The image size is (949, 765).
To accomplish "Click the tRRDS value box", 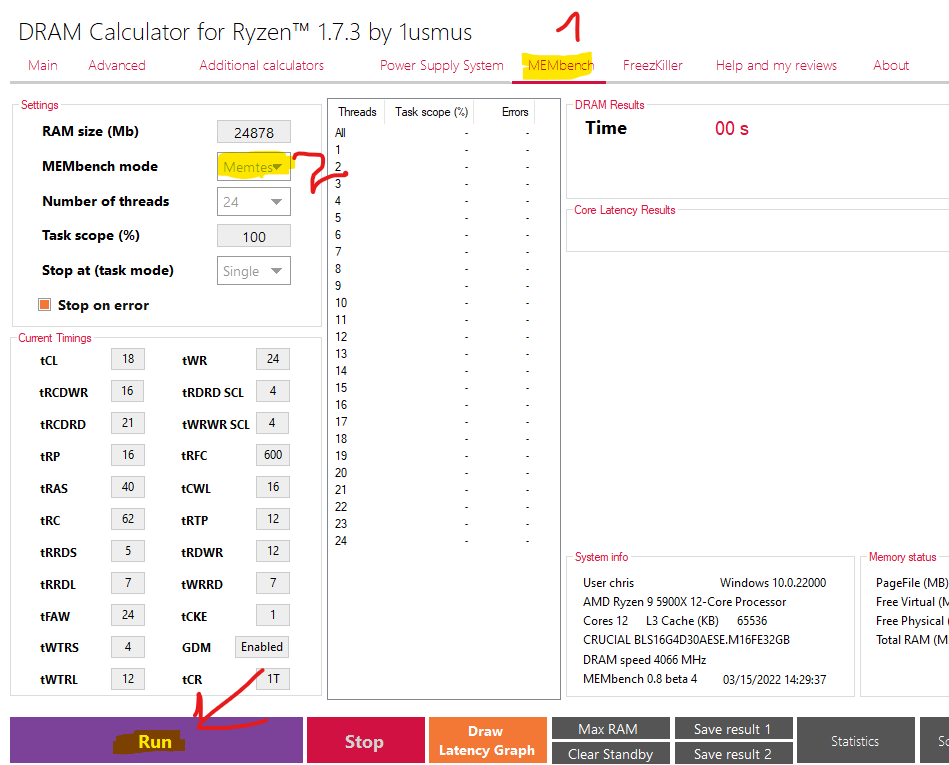I will (x=128, y=551).
